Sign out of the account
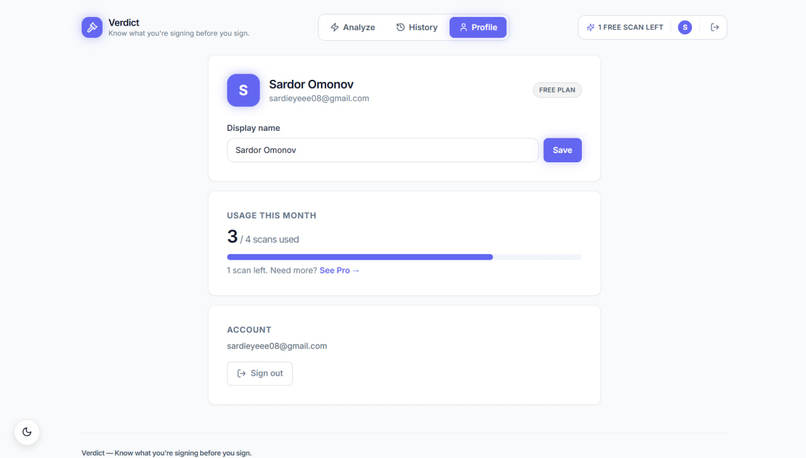 tap(260, 373)
